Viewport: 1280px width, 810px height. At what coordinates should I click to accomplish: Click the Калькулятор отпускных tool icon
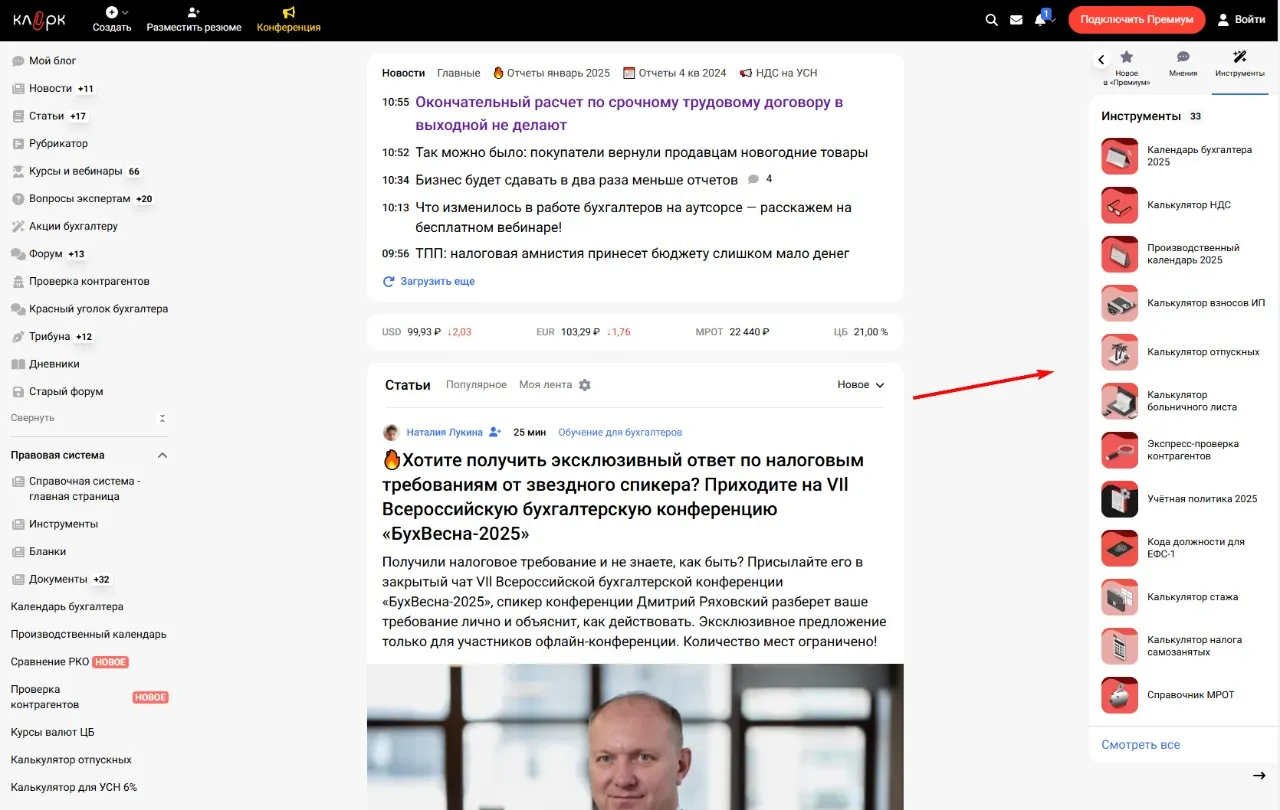tap(1120, 352)
